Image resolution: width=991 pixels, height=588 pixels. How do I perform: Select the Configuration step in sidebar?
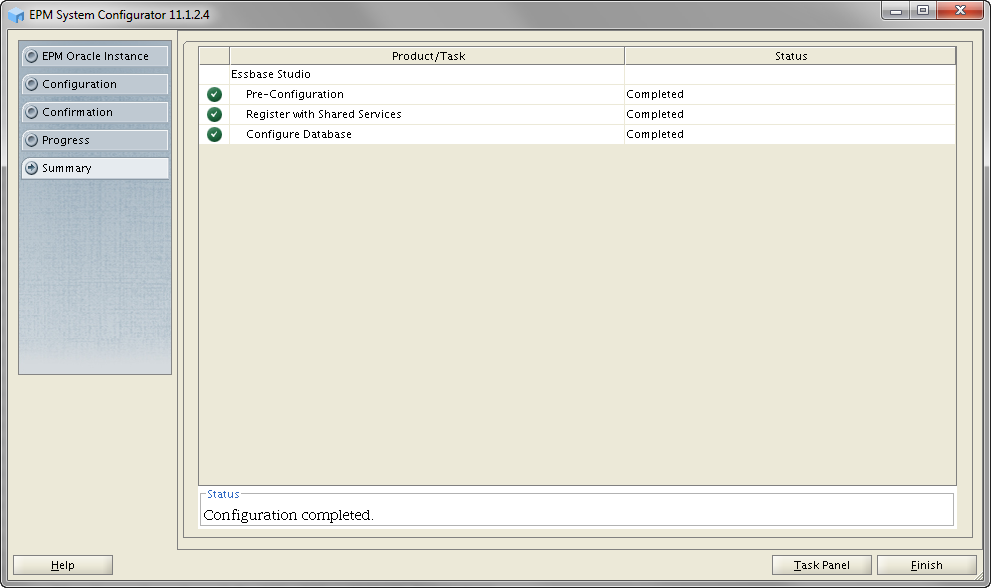95,84
